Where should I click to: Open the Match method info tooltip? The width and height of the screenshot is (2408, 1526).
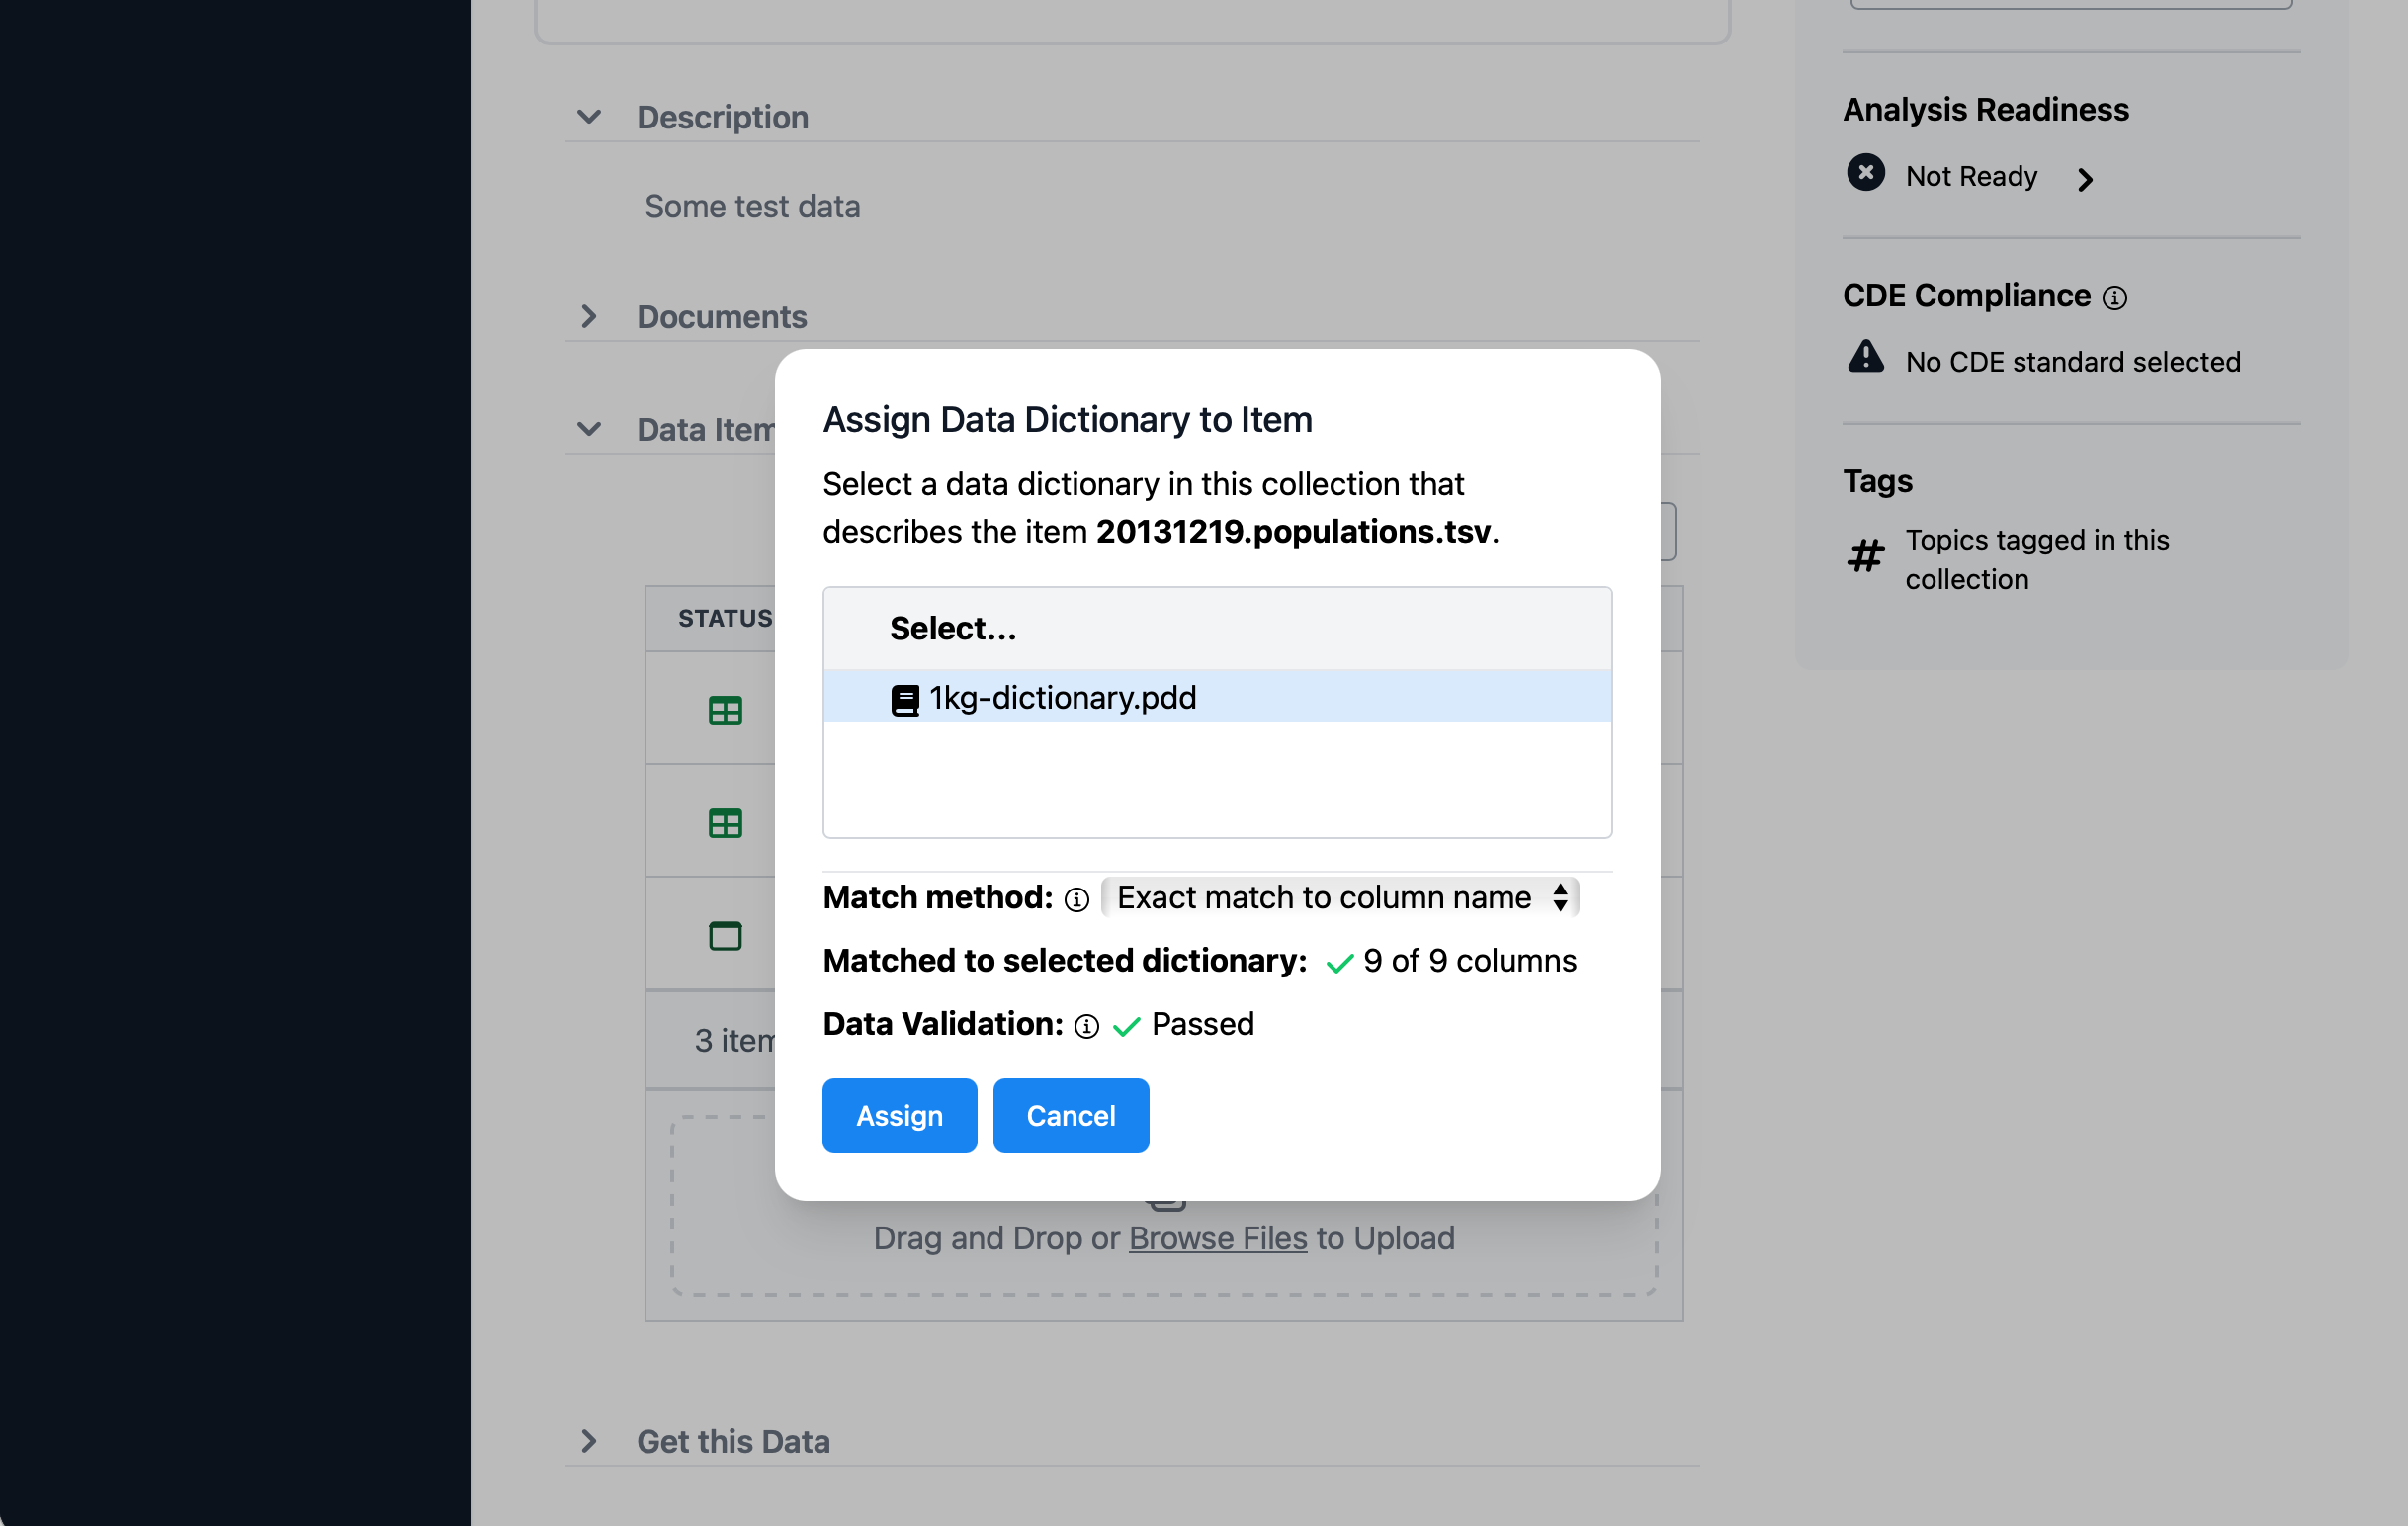1076,899
